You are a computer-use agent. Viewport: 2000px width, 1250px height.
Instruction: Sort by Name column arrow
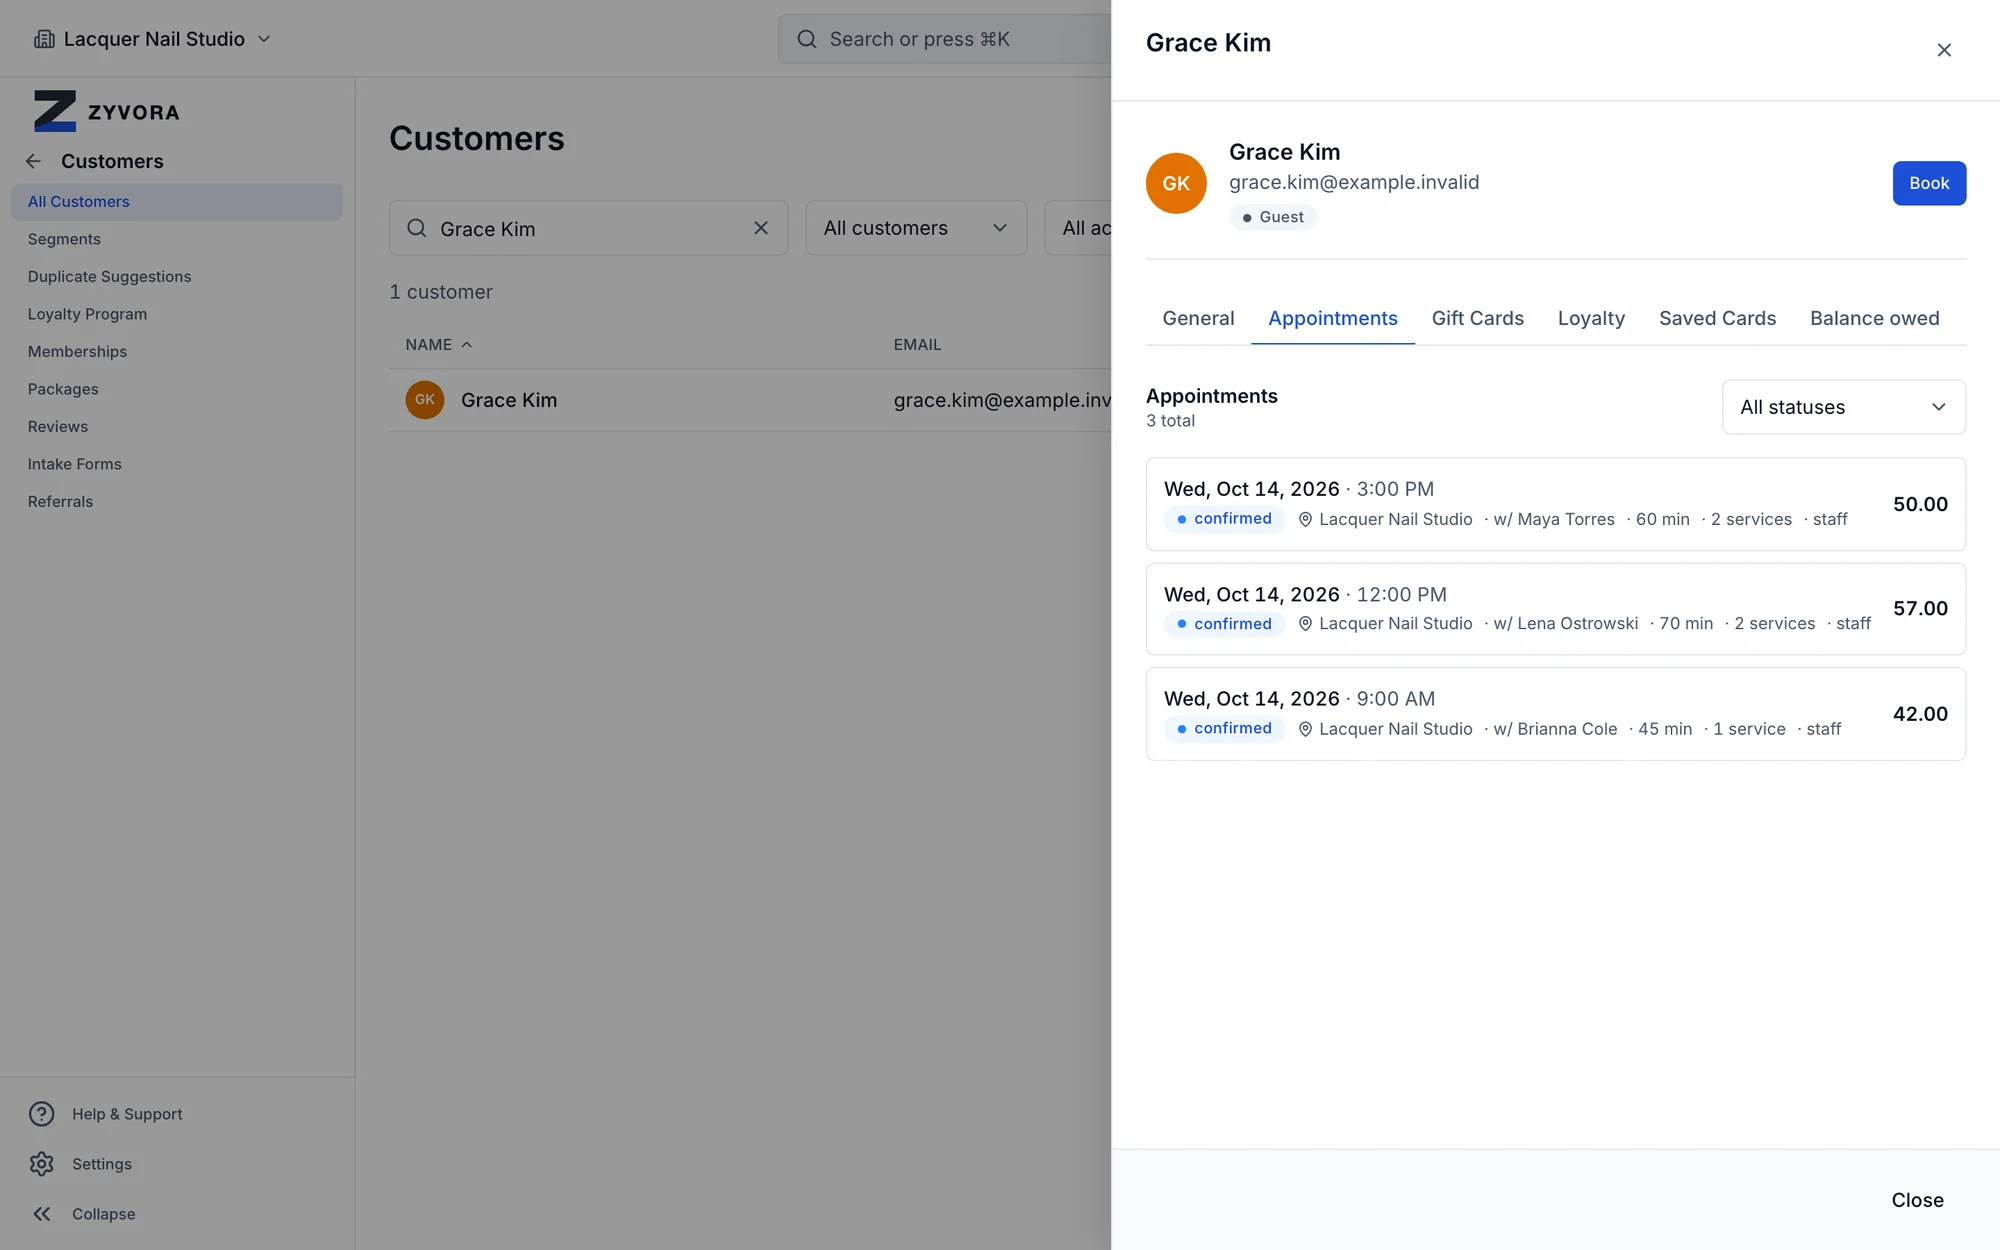pyautogui.click(x=467, y=345)
